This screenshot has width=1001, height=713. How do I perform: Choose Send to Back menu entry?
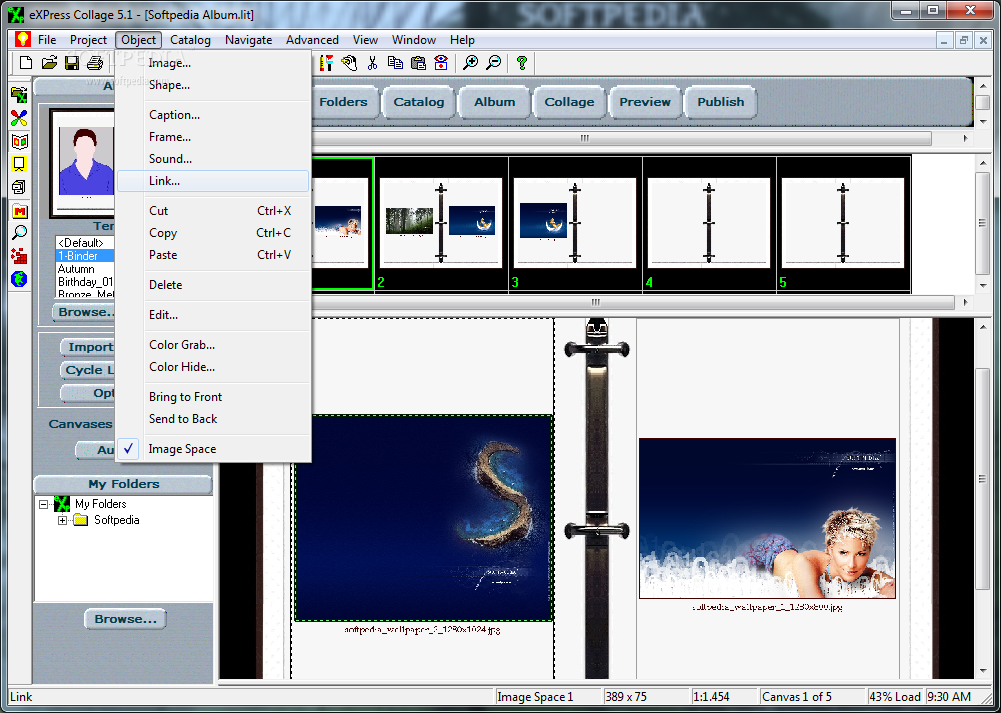pos(213,419)
